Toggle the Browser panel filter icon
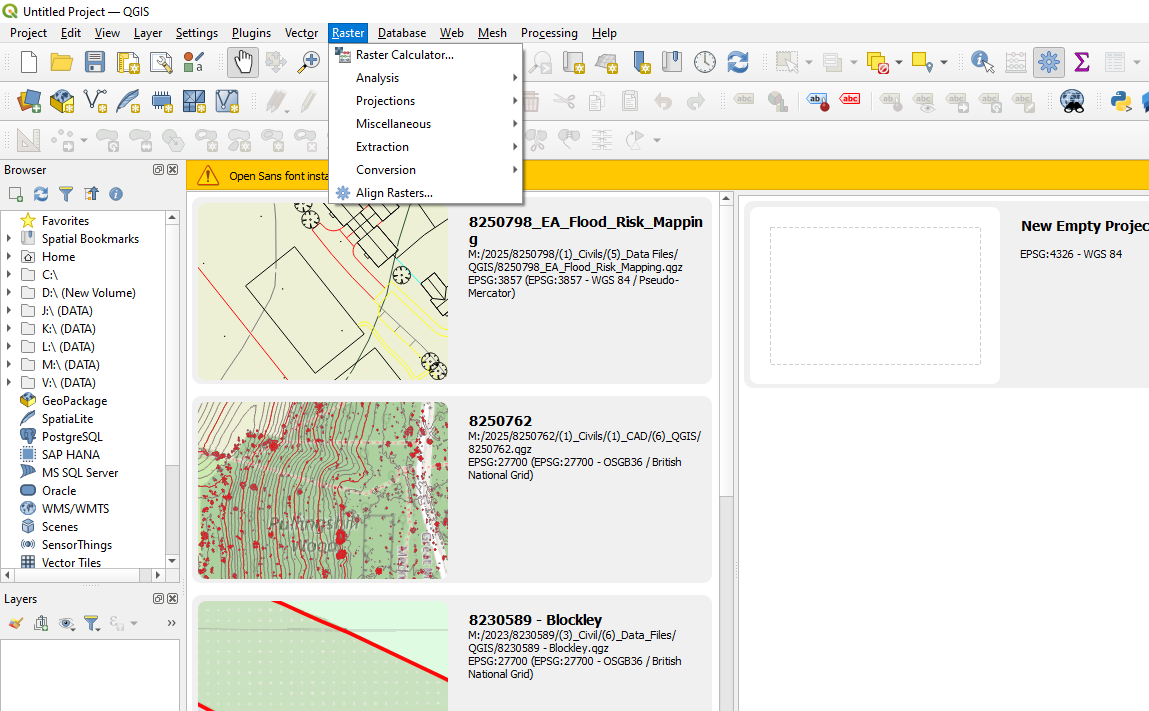The image size is (1149, 711). 66,194
